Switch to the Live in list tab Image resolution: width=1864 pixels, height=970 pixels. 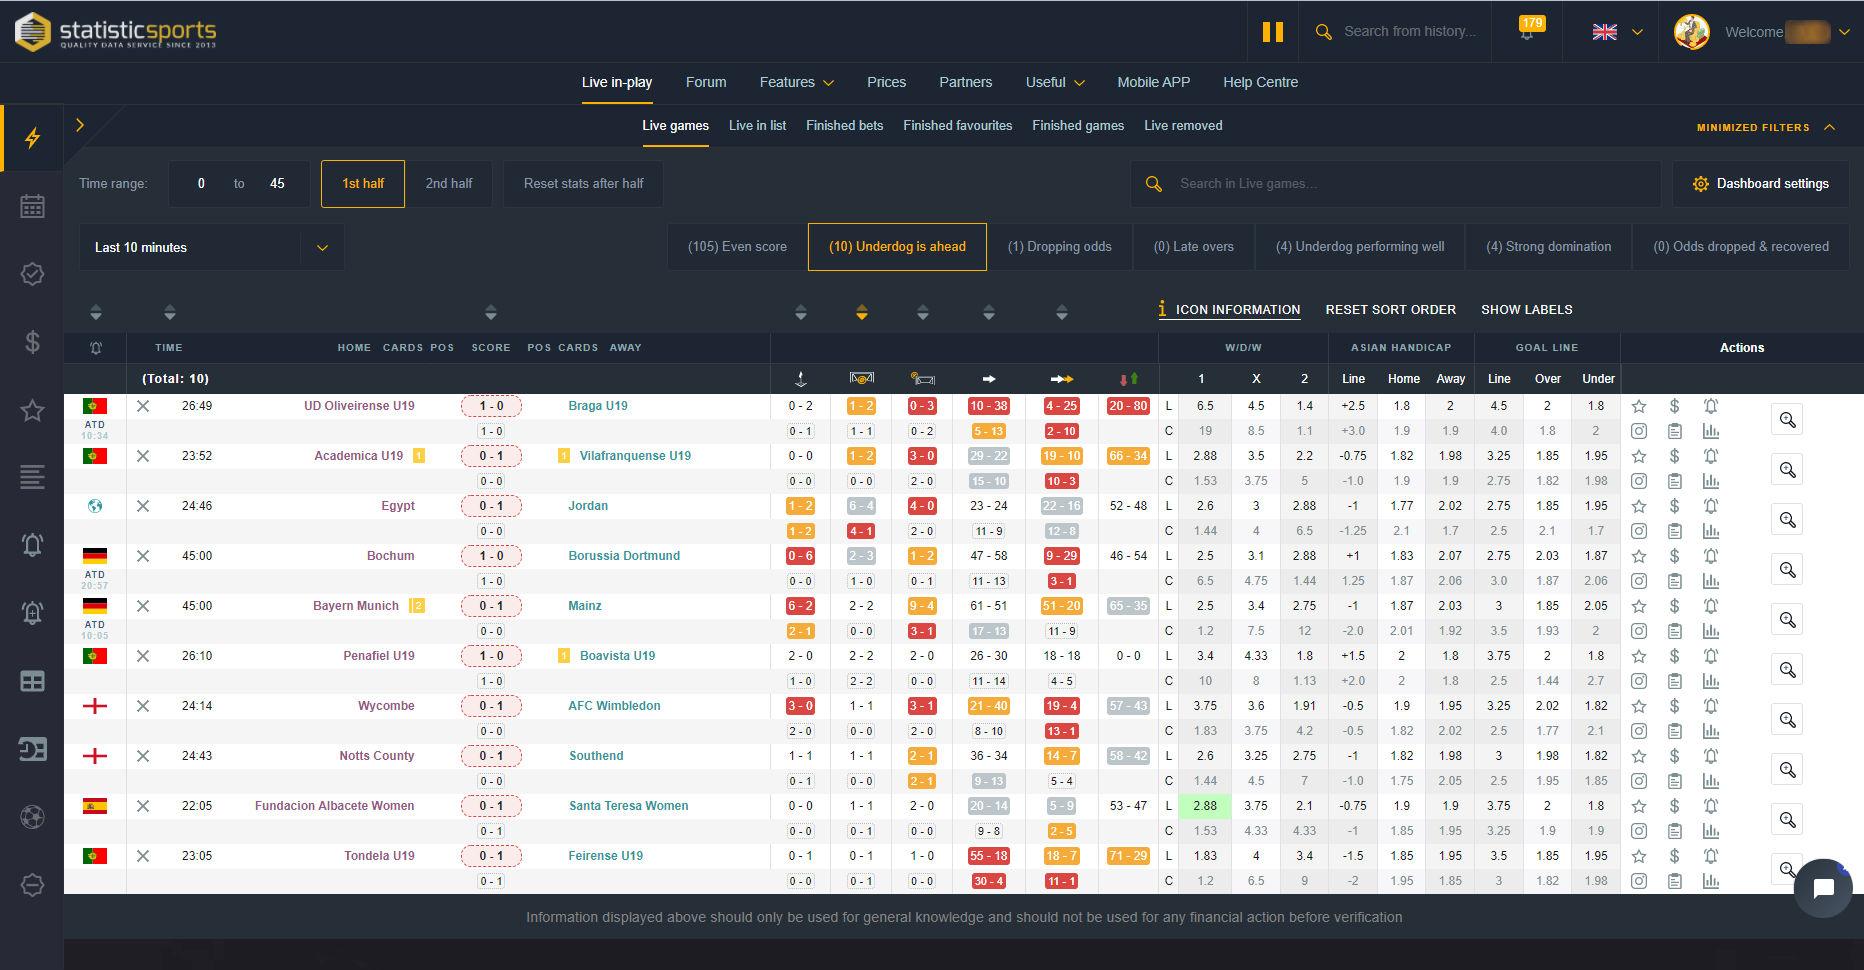(x=757, y=125)
